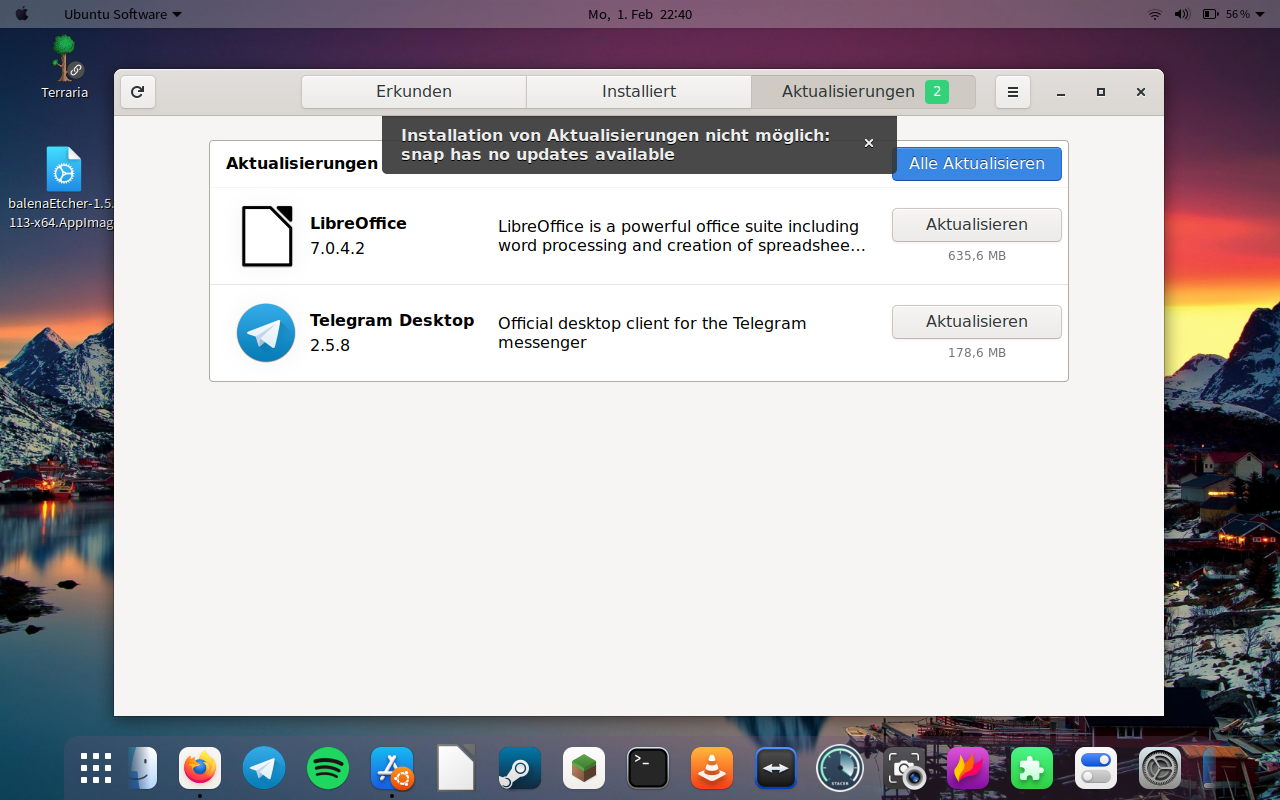Select the balenaEtcher AppImage desktop file

62,188
